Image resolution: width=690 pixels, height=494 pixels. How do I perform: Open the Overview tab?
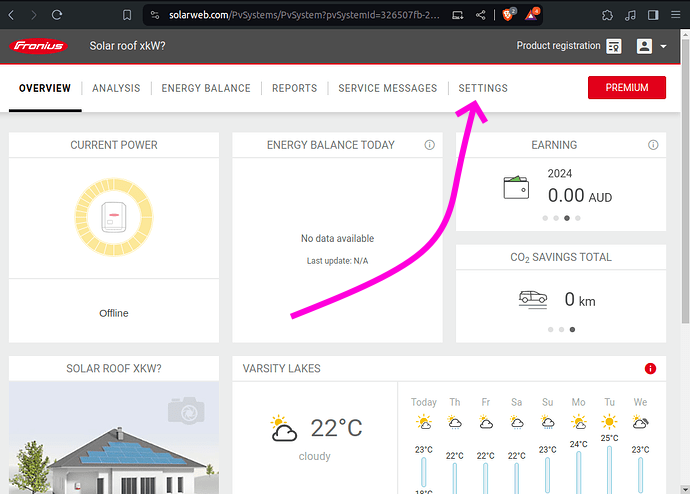[45, 88]
